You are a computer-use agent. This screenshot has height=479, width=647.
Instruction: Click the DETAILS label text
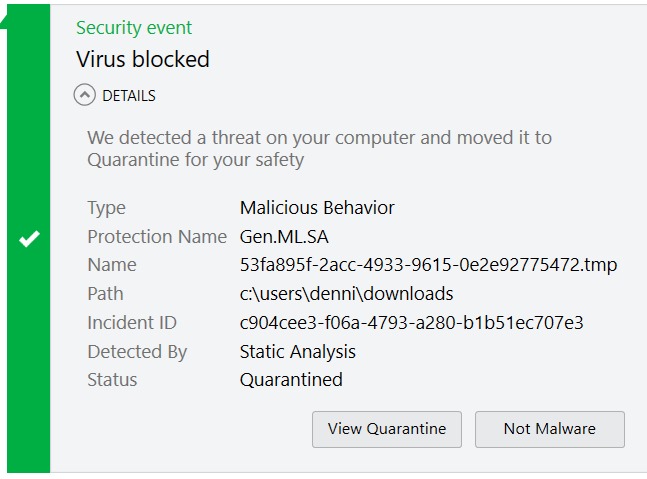coord(129,96)
